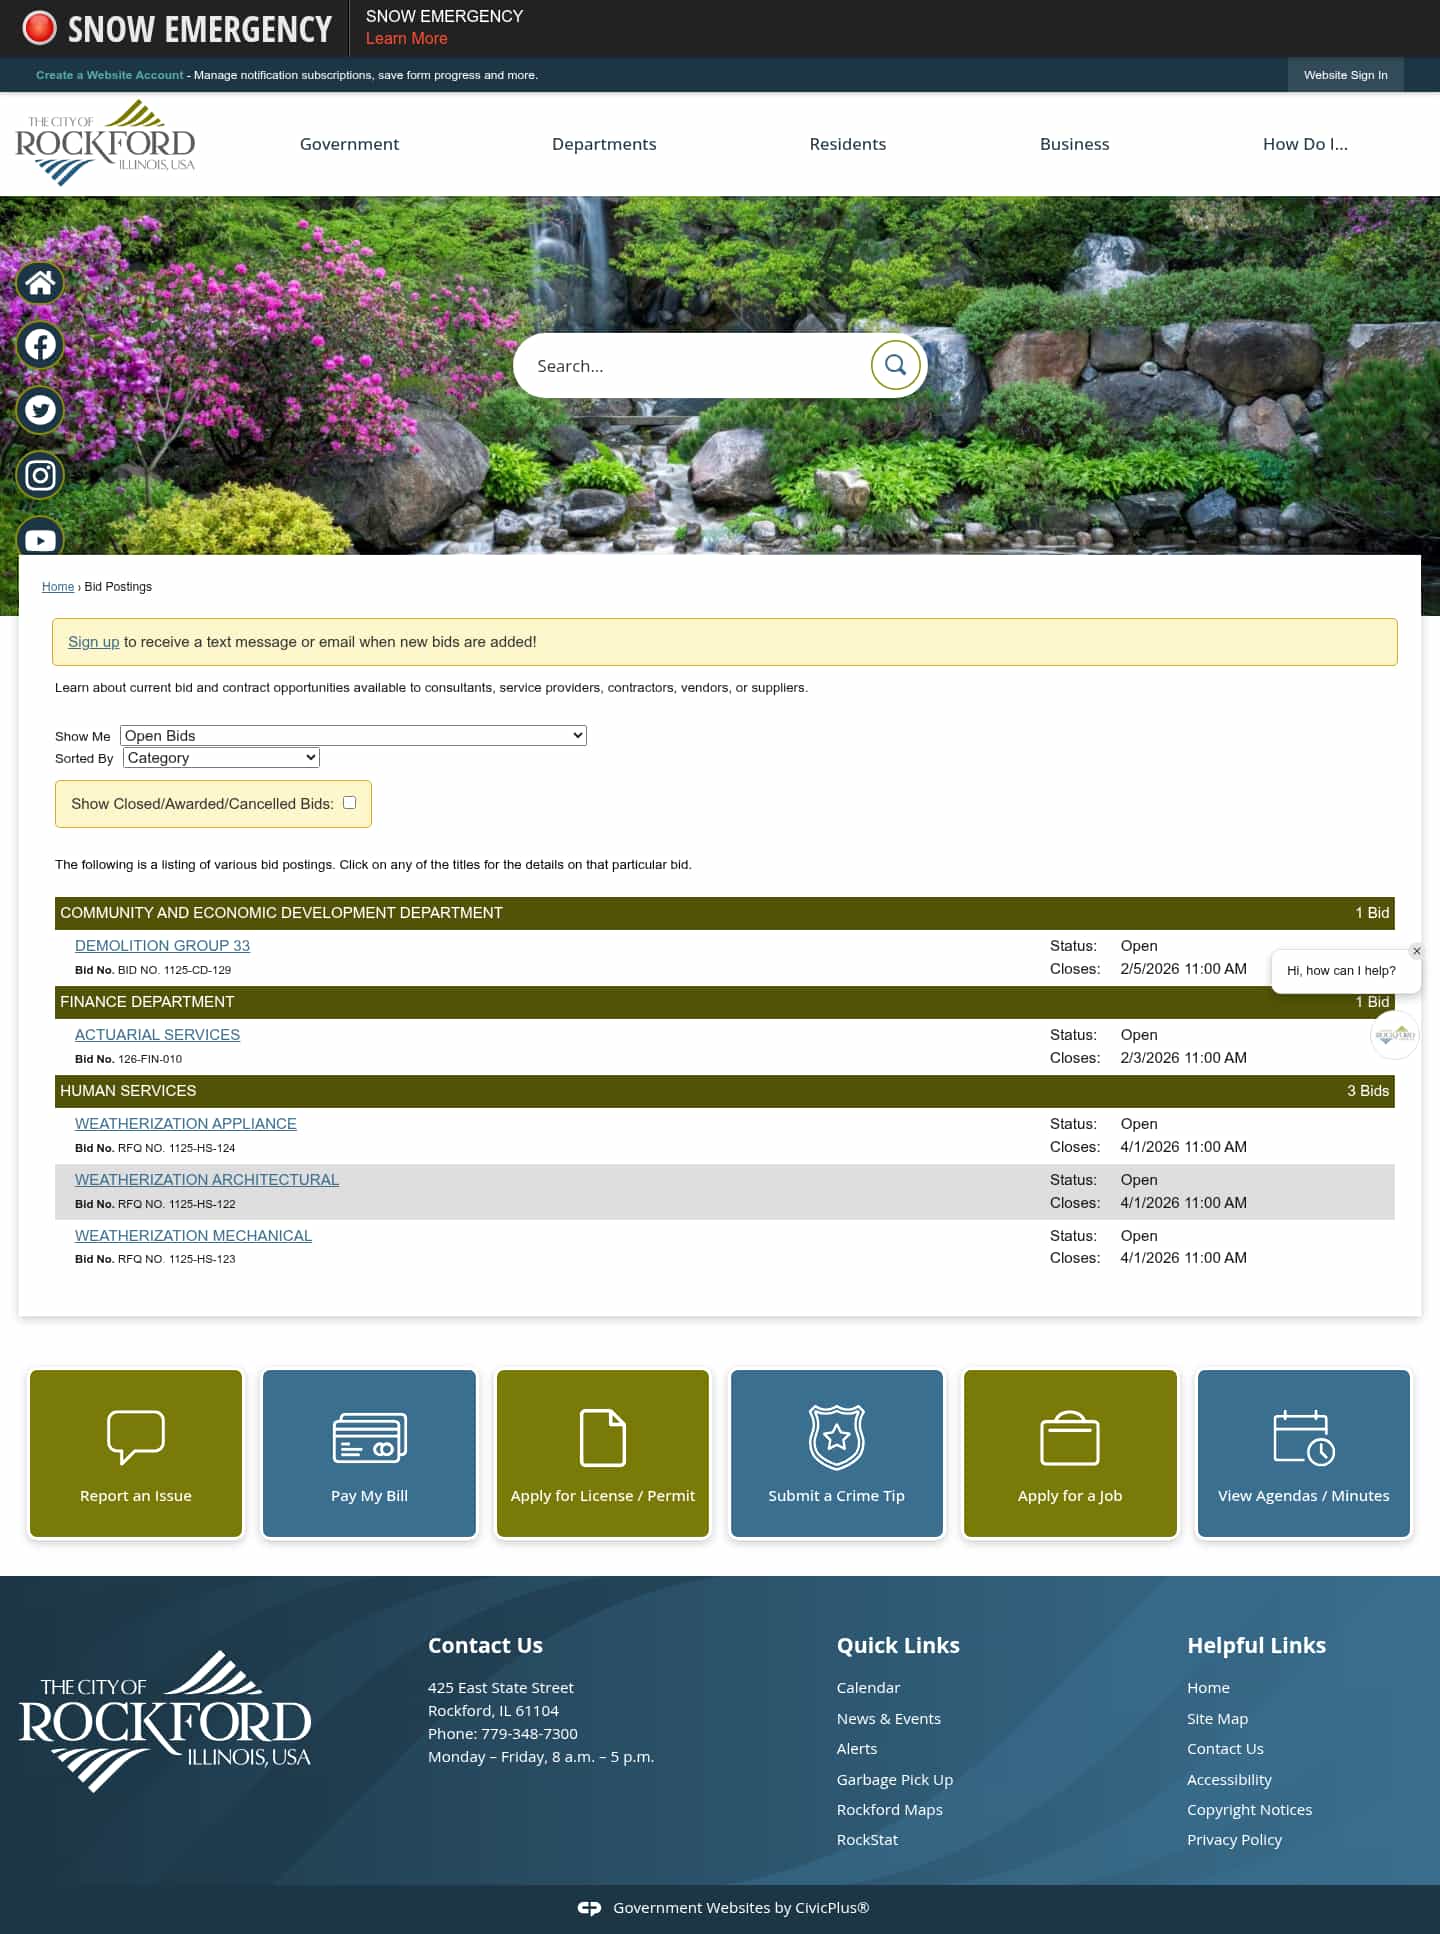
Task: Open the Government menu
Action: coord(349,144)
